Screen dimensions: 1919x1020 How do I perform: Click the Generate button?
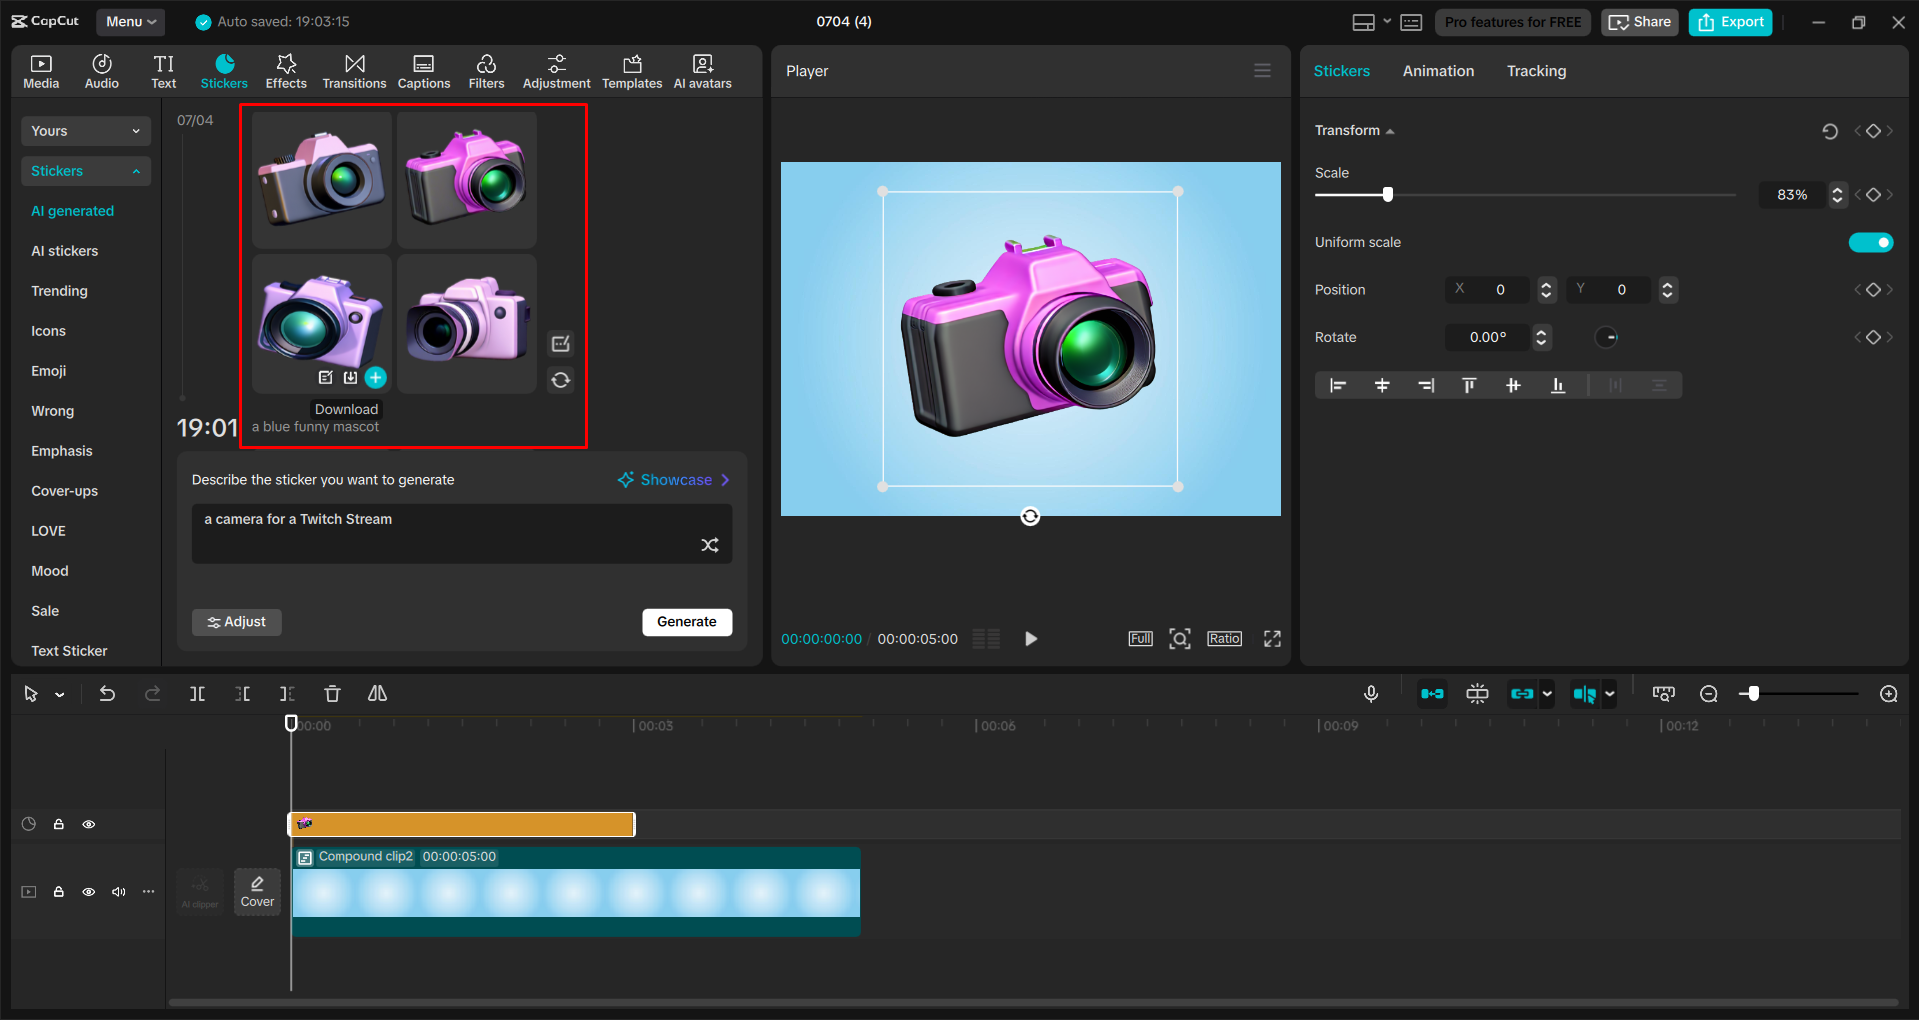[x=687, y=622]
